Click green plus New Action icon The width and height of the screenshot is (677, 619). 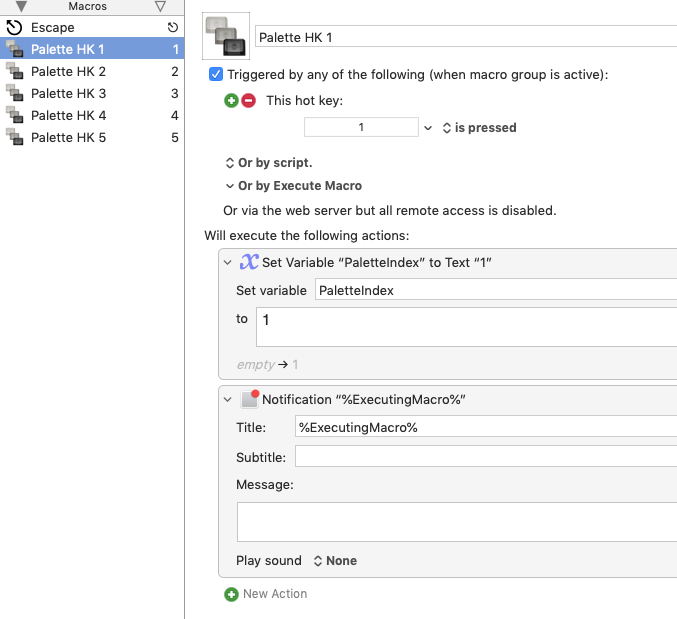pos(232,594)
